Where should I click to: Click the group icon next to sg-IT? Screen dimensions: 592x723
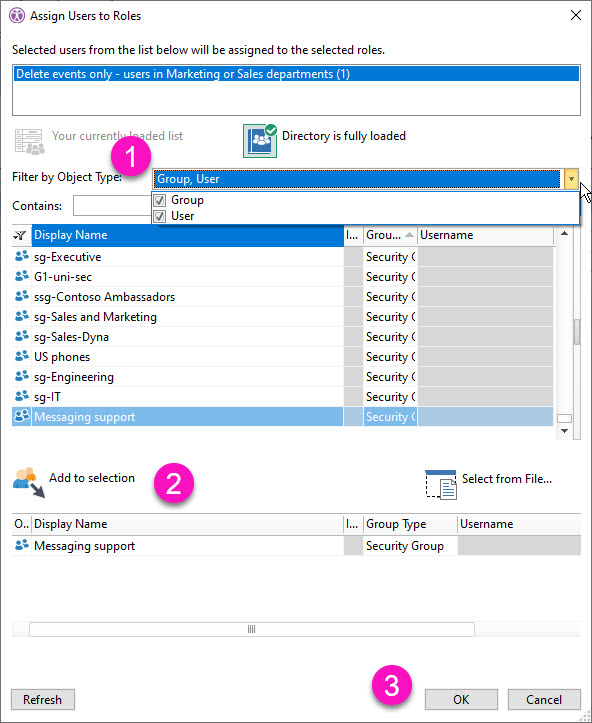[22, 396]
